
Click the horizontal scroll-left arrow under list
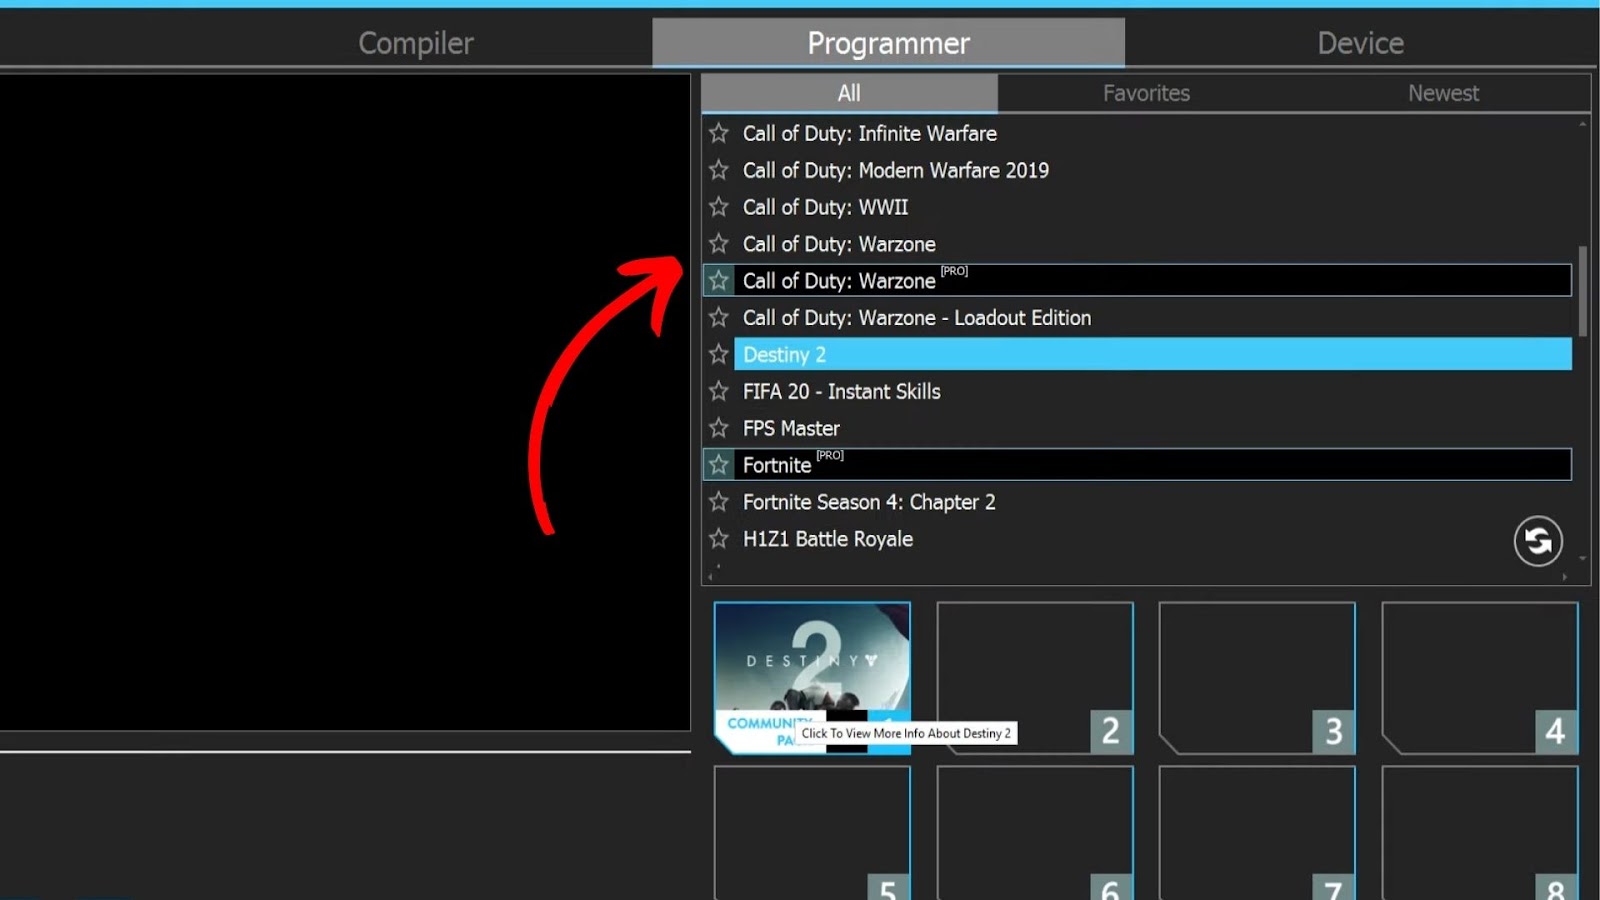tap(710, 576)
